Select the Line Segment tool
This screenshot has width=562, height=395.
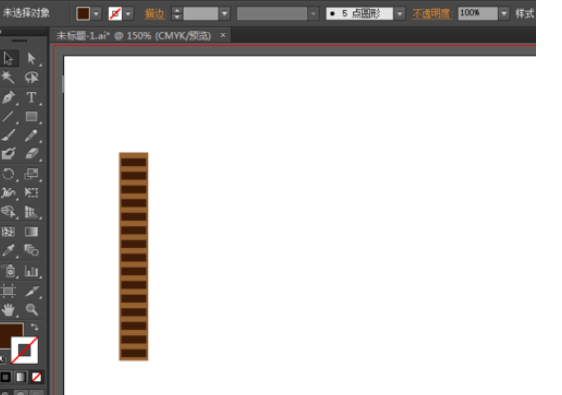pyautogui.click(x=8, y=116)
